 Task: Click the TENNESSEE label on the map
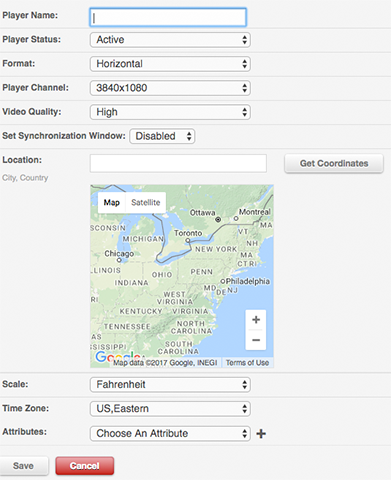coord(127,327)
